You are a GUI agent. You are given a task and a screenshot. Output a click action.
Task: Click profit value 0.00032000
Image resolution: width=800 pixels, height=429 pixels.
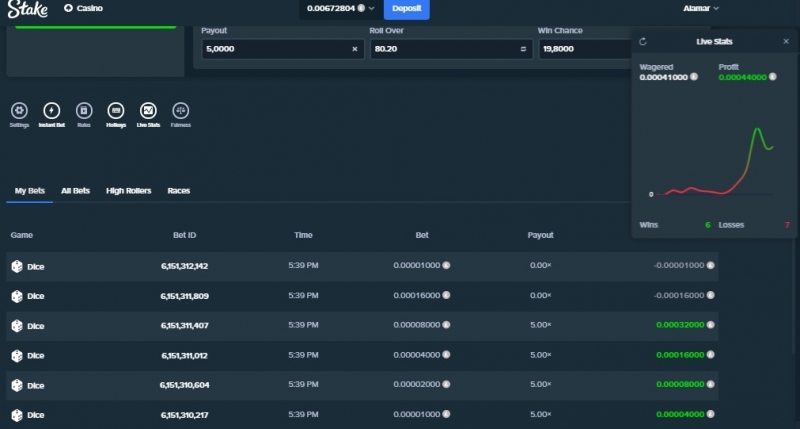(680, 325)
